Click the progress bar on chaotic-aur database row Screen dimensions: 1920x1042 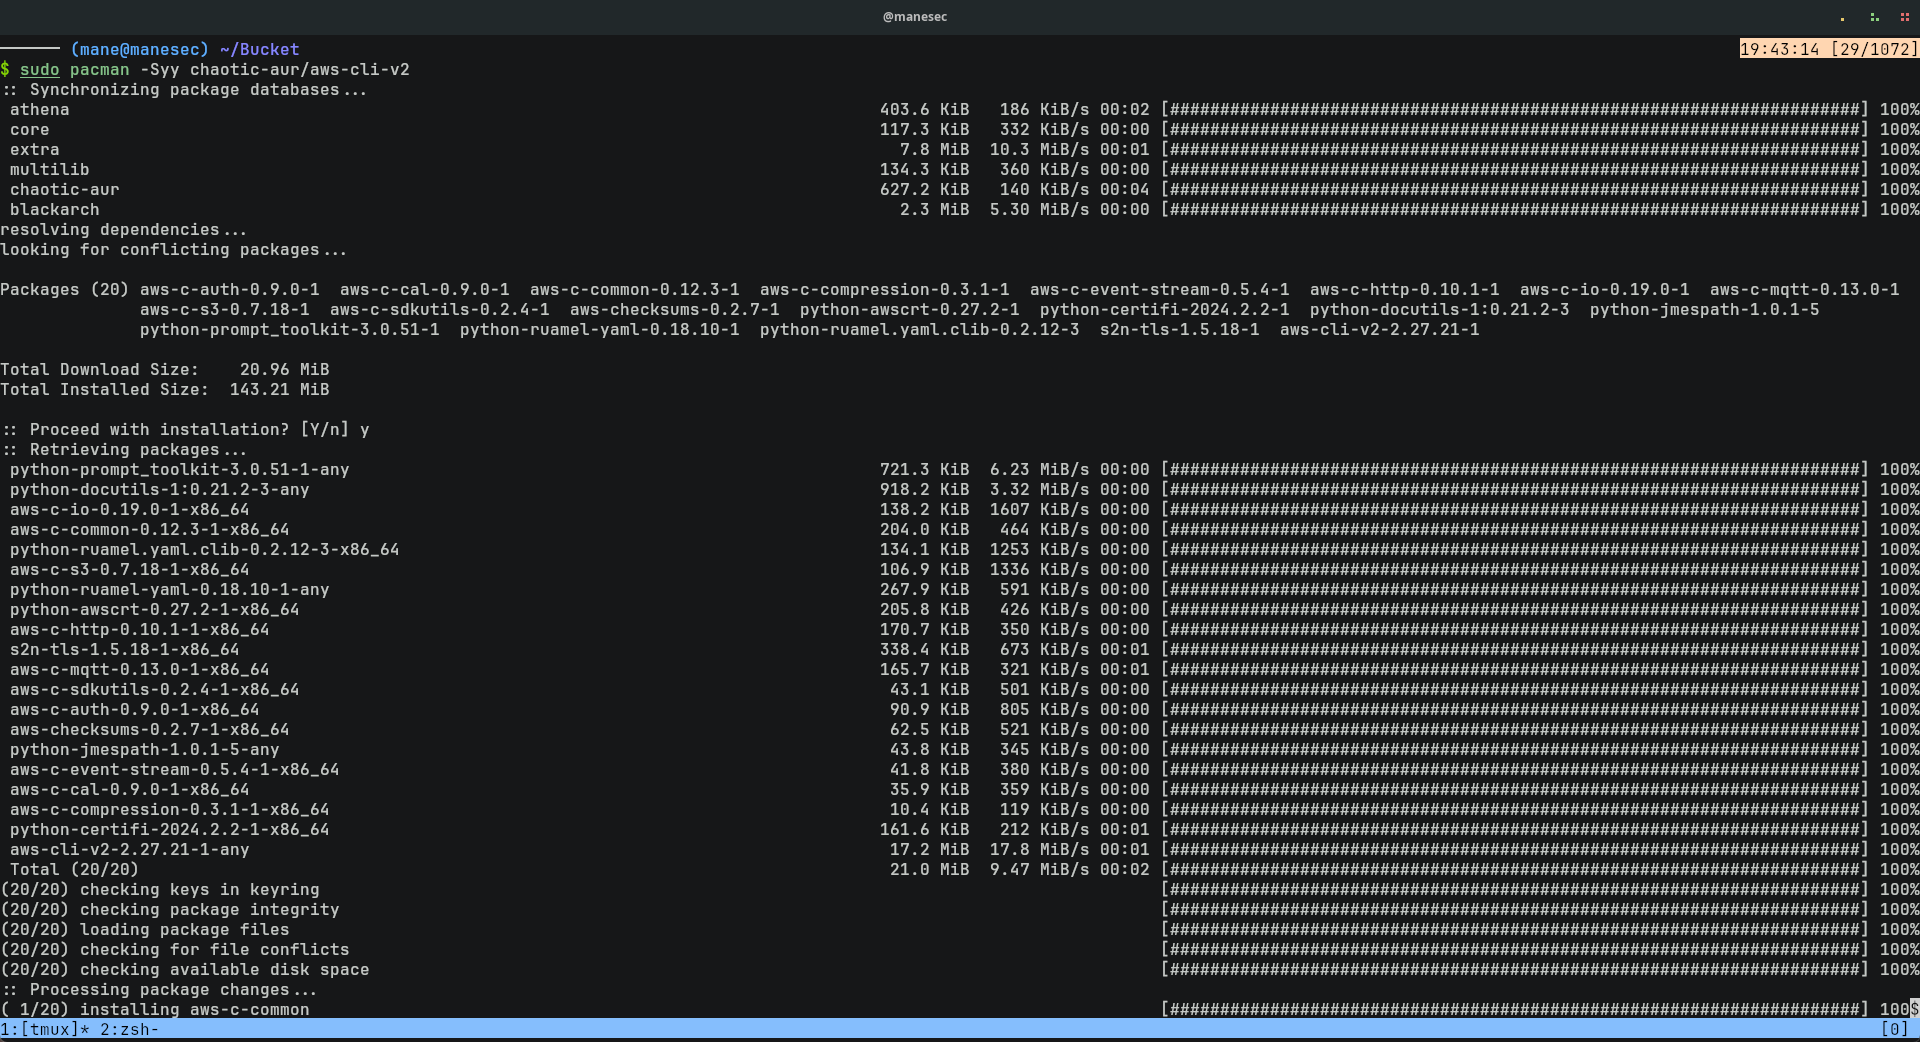point(1514,189)
